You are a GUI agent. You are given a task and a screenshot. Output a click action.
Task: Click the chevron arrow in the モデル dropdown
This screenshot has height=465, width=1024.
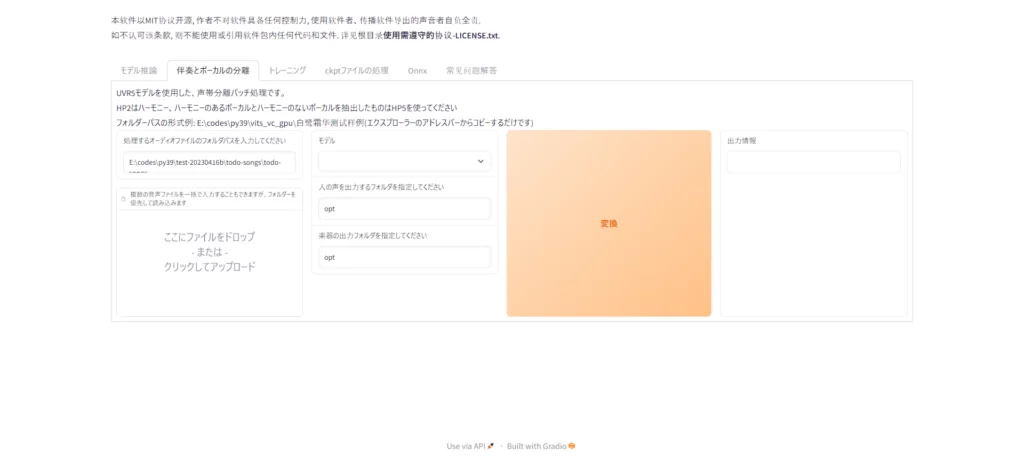[480, 161]
